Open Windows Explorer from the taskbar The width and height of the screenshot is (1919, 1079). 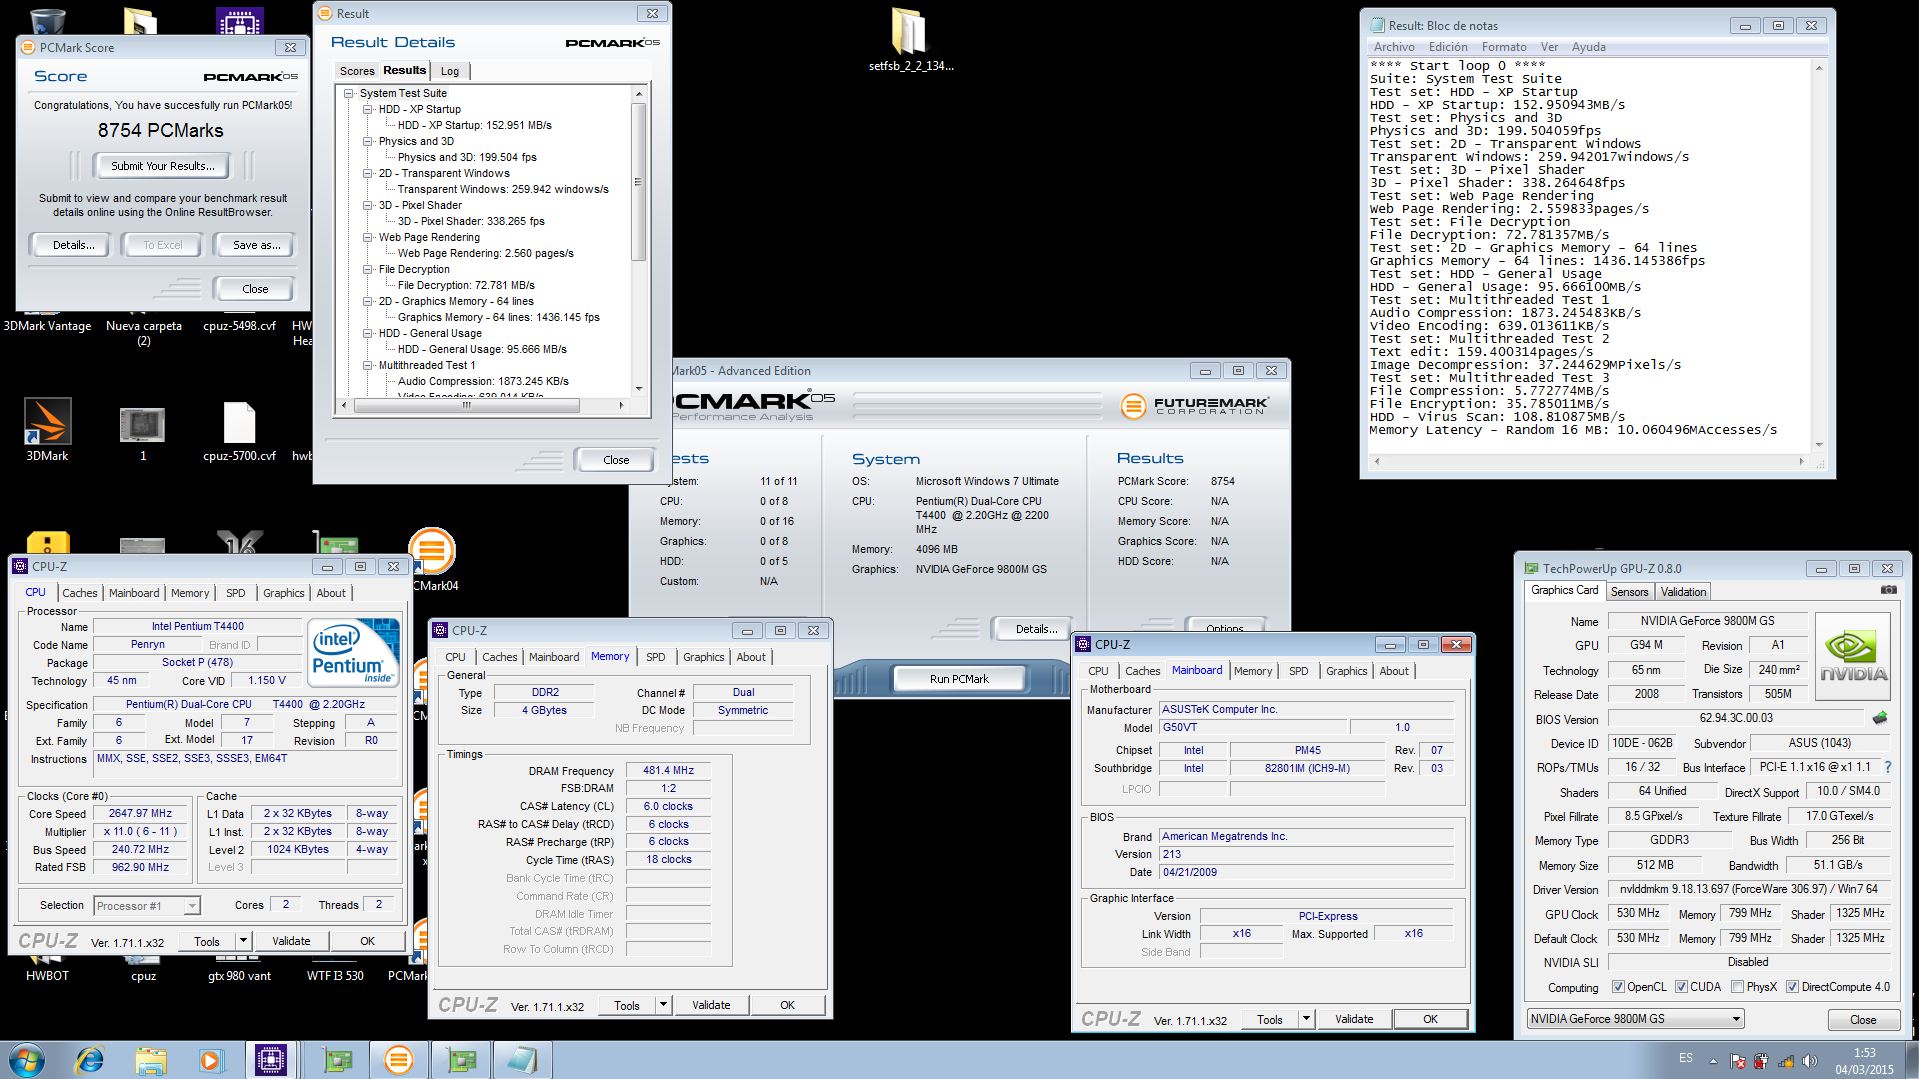coord(150,1060)
